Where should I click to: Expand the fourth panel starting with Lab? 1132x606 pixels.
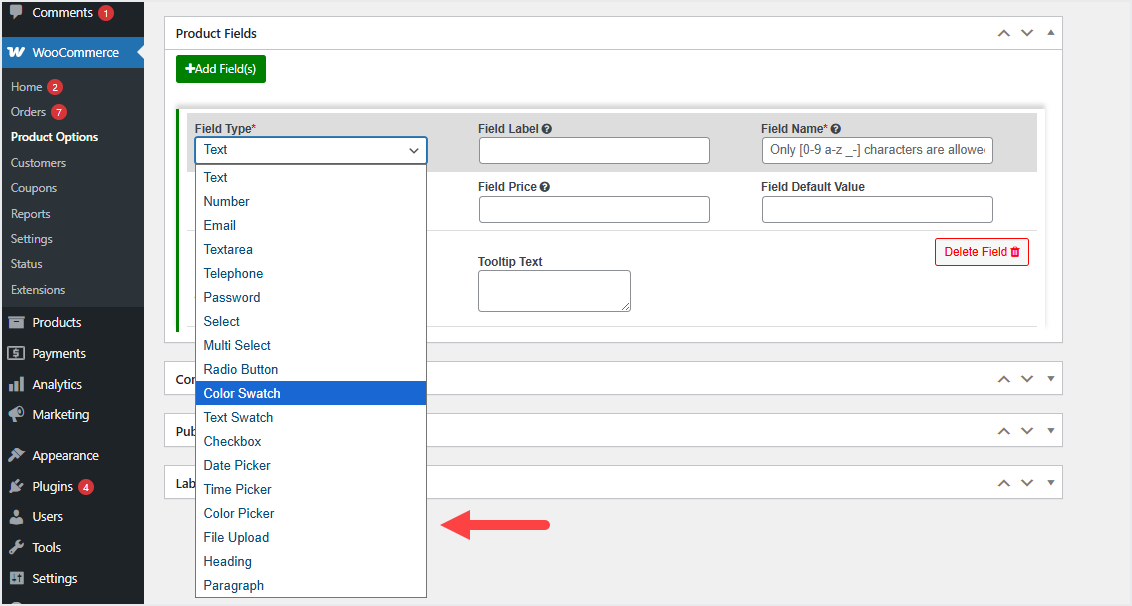tap(1050, 482)
